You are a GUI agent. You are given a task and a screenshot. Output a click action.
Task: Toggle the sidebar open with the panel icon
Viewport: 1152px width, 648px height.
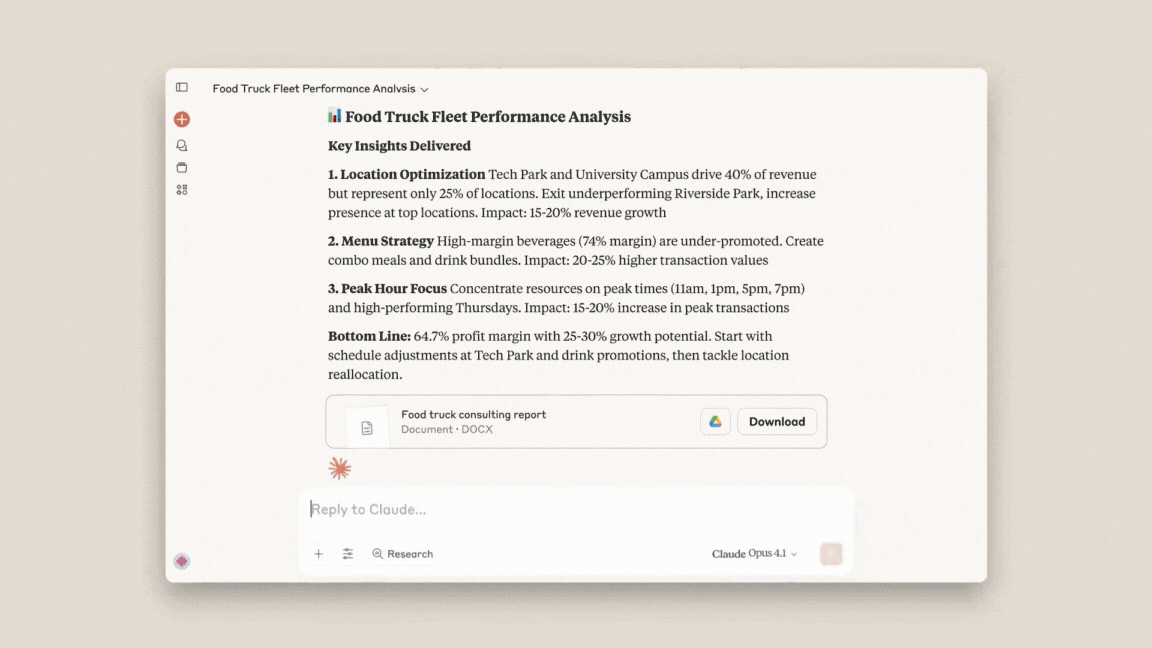tap(181, 87)
